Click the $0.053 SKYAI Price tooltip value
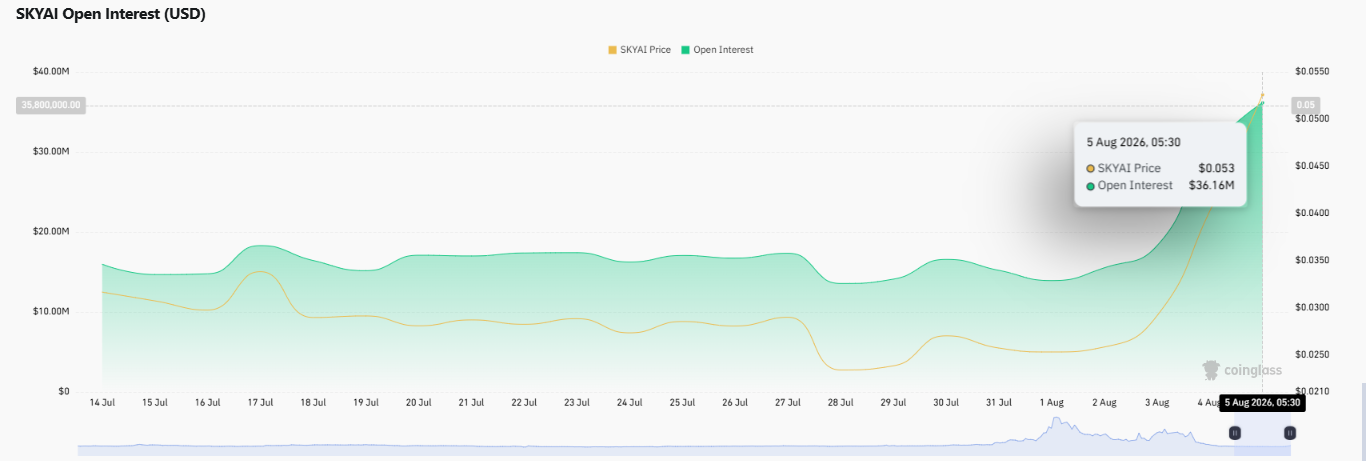This screenshot has height=461, width=1366. (1216, 168)
